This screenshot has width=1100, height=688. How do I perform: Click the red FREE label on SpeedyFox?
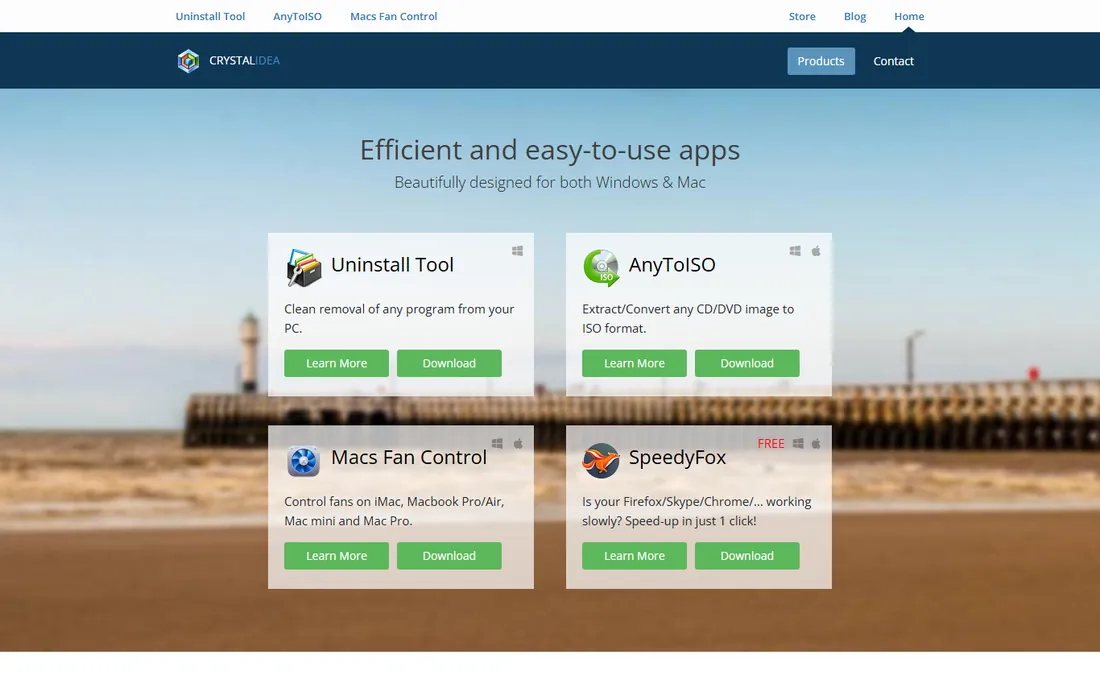tap(771, 443)
